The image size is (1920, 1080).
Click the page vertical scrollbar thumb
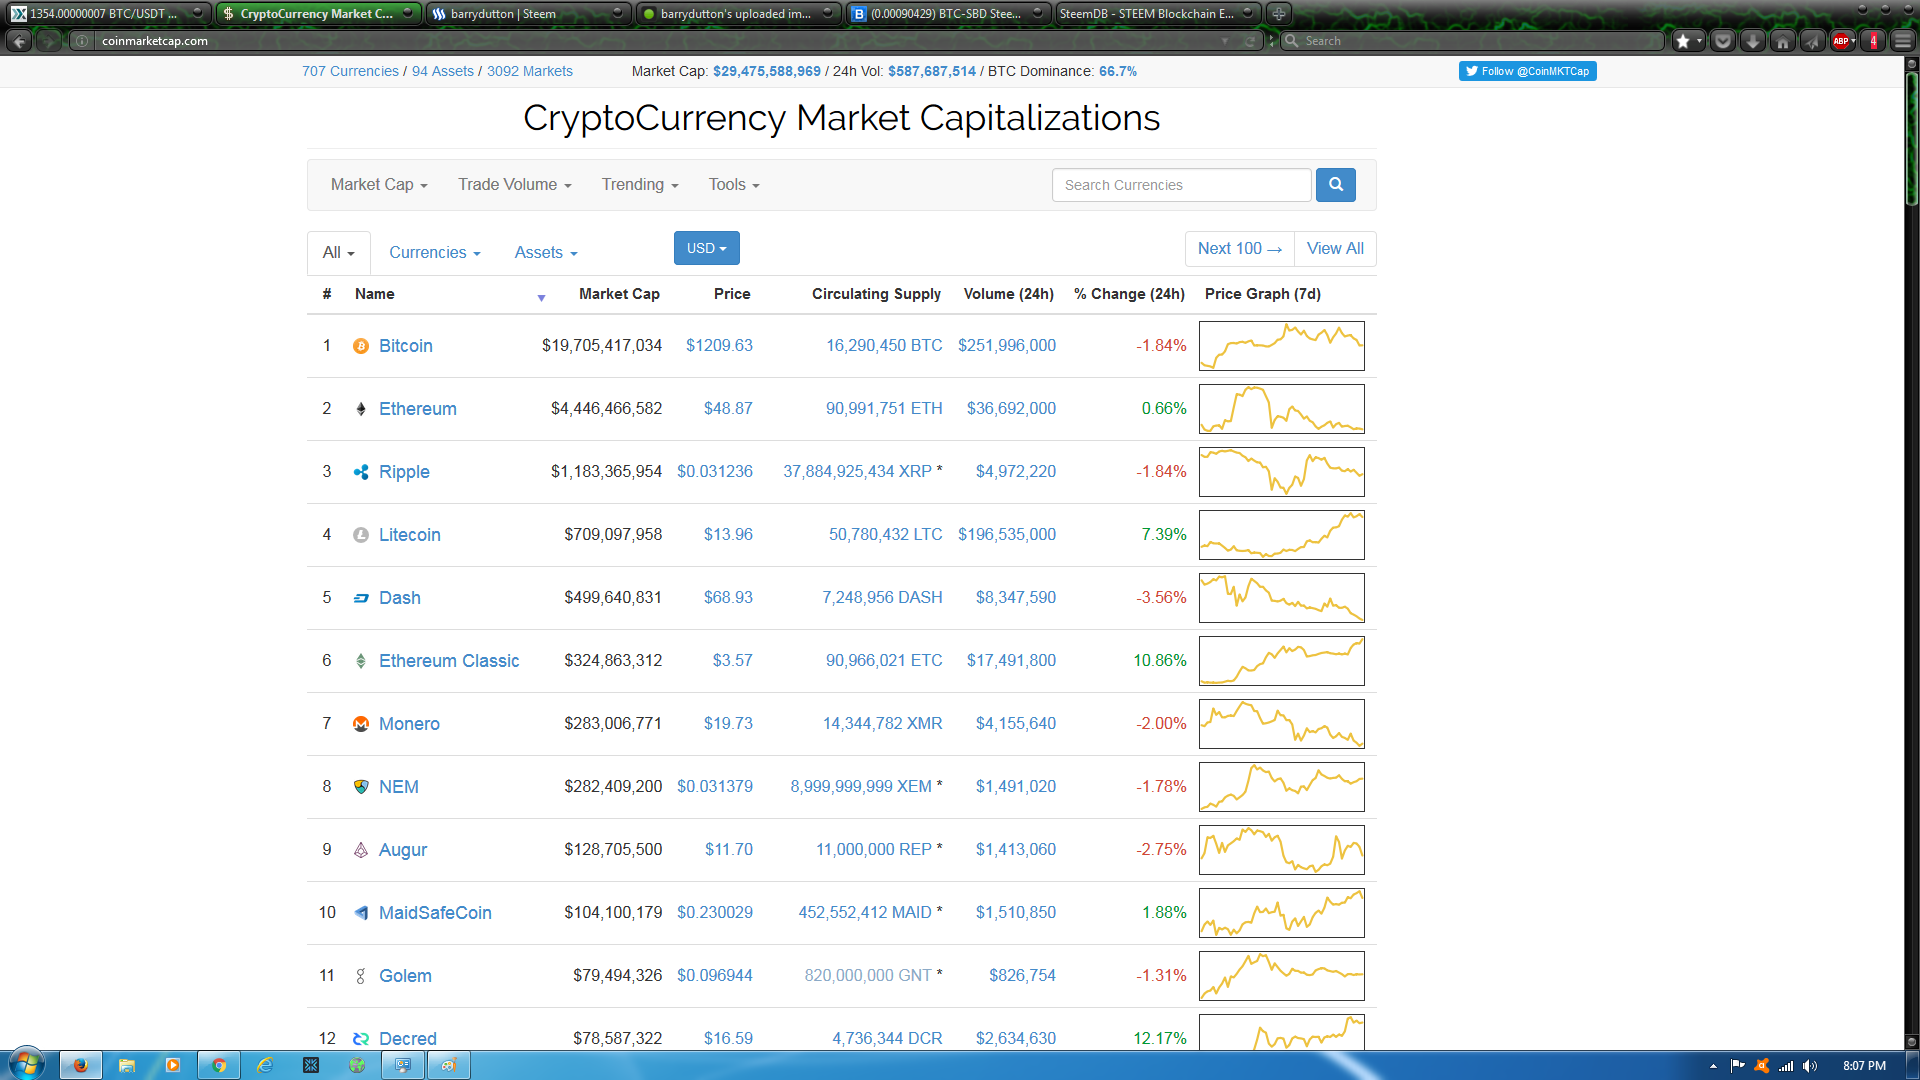(1911, 138)
